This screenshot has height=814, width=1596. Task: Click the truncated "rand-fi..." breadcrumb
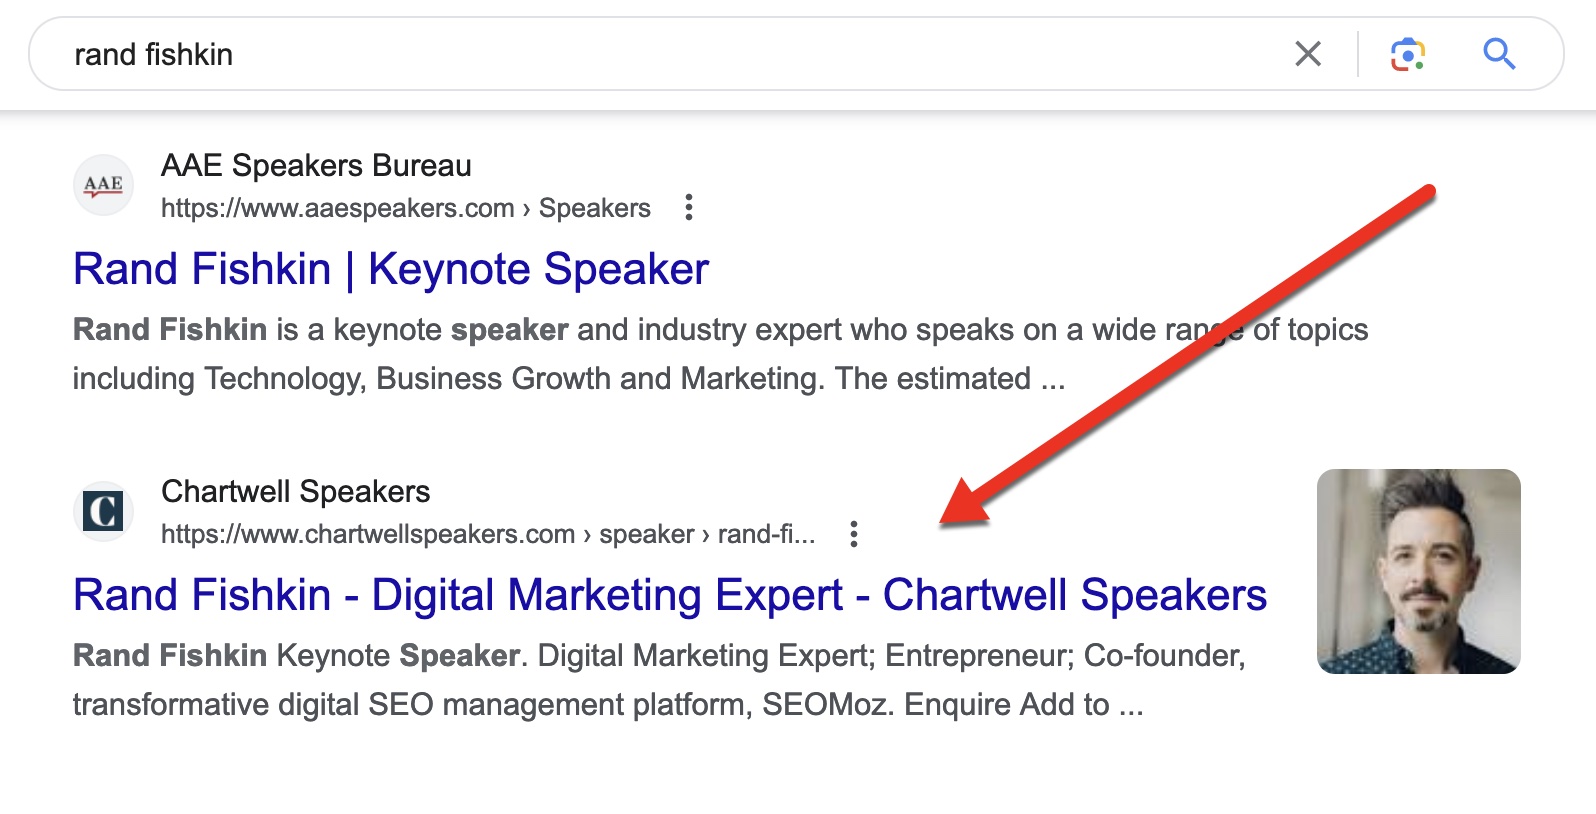pos(766,534)
